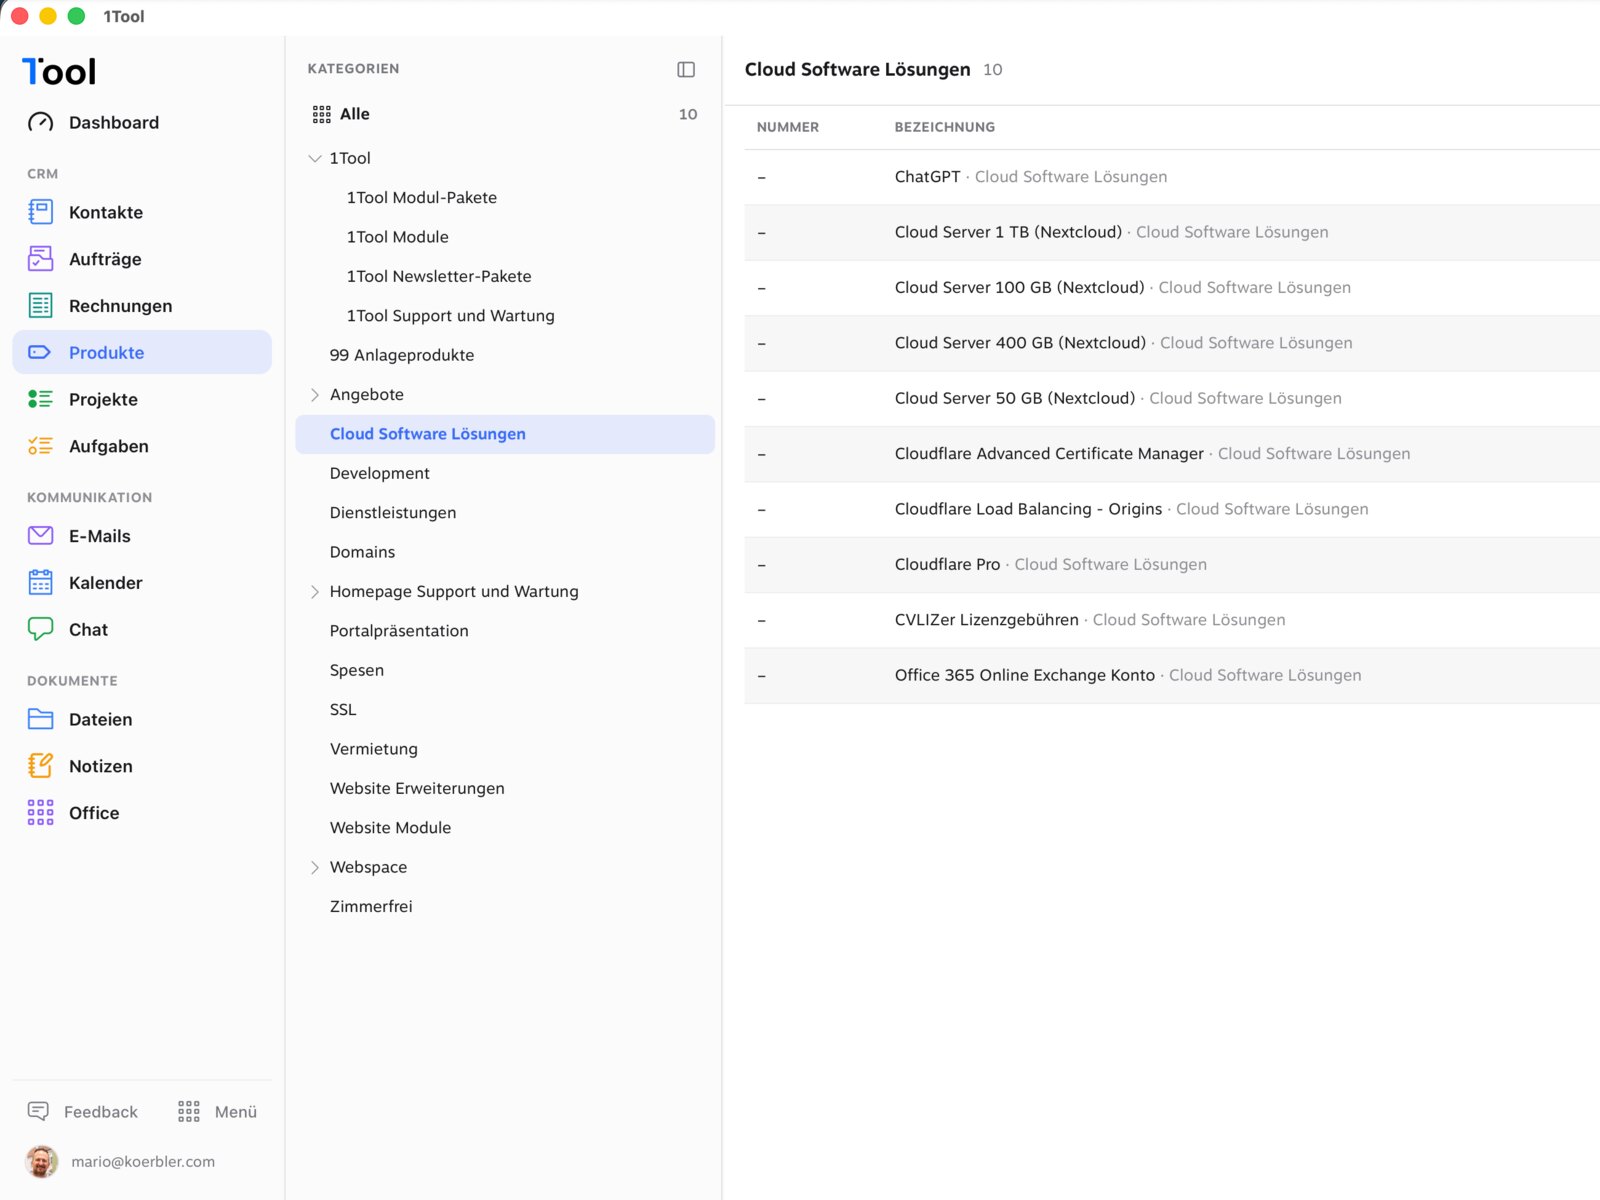
Task: Click mario@koerbler.com account name
Action: 143,1161
